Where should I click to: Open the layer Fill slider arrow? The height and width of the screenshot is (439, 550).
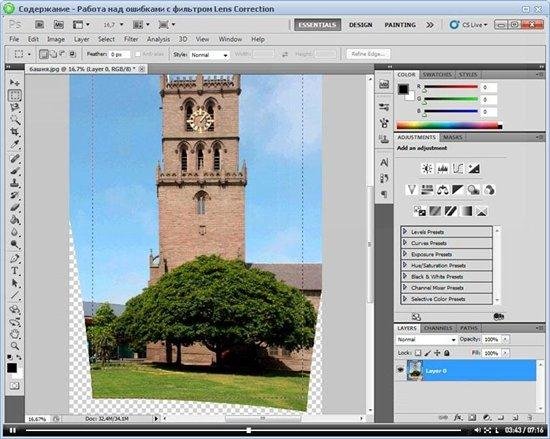click(505, 353)
